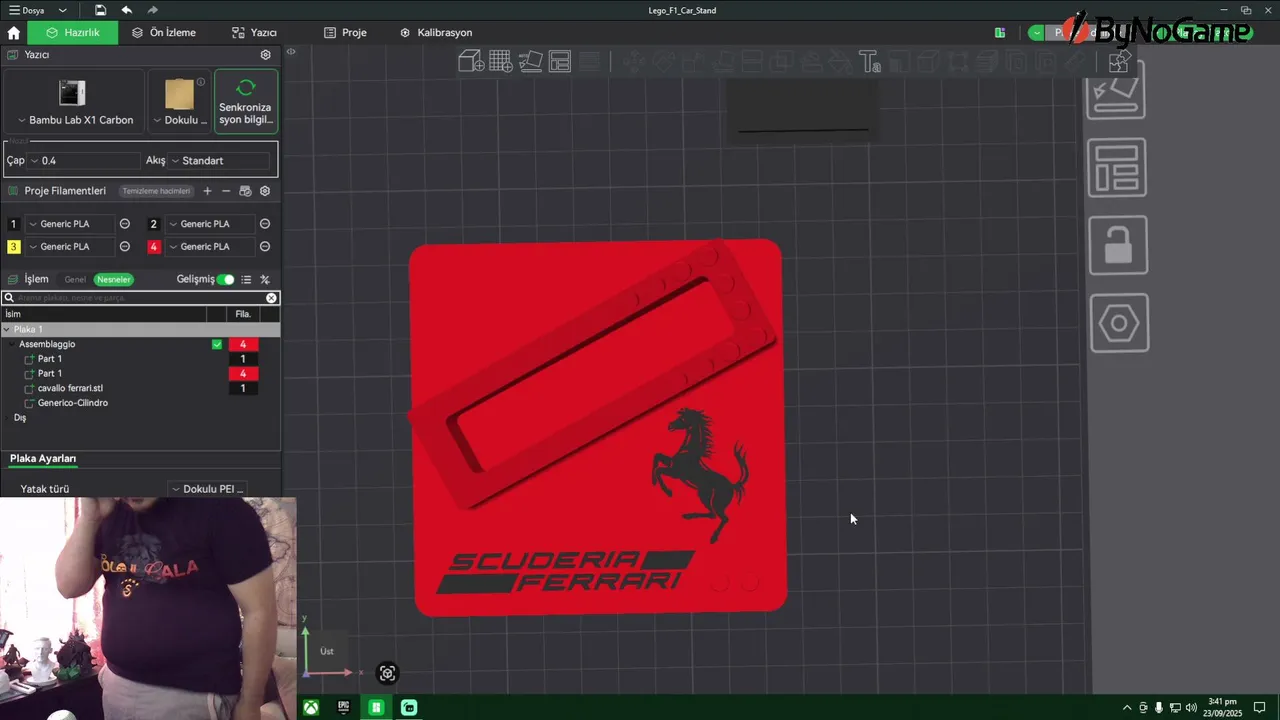Clear the object search with the X button
This screenshot has width=1280, height=720.
[x=271, y=298]
